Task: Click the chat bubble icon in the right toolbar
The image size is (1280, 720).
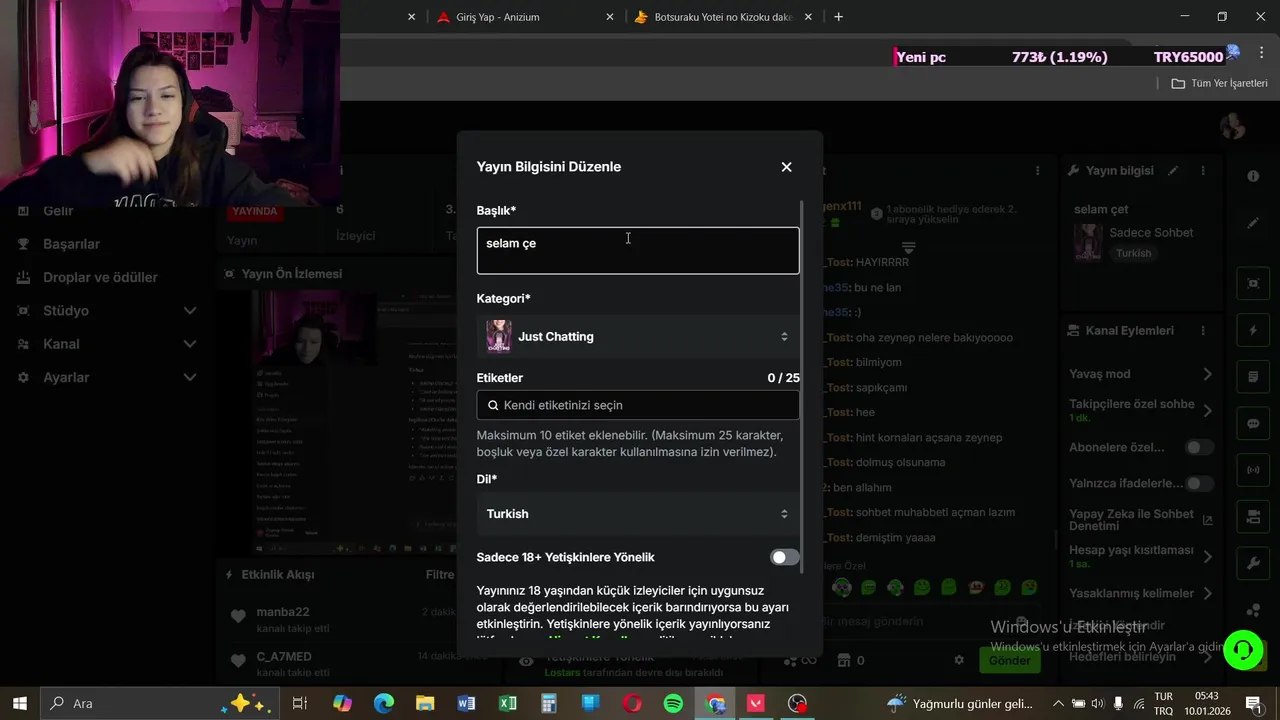Action: click(x=1253, y=423)
